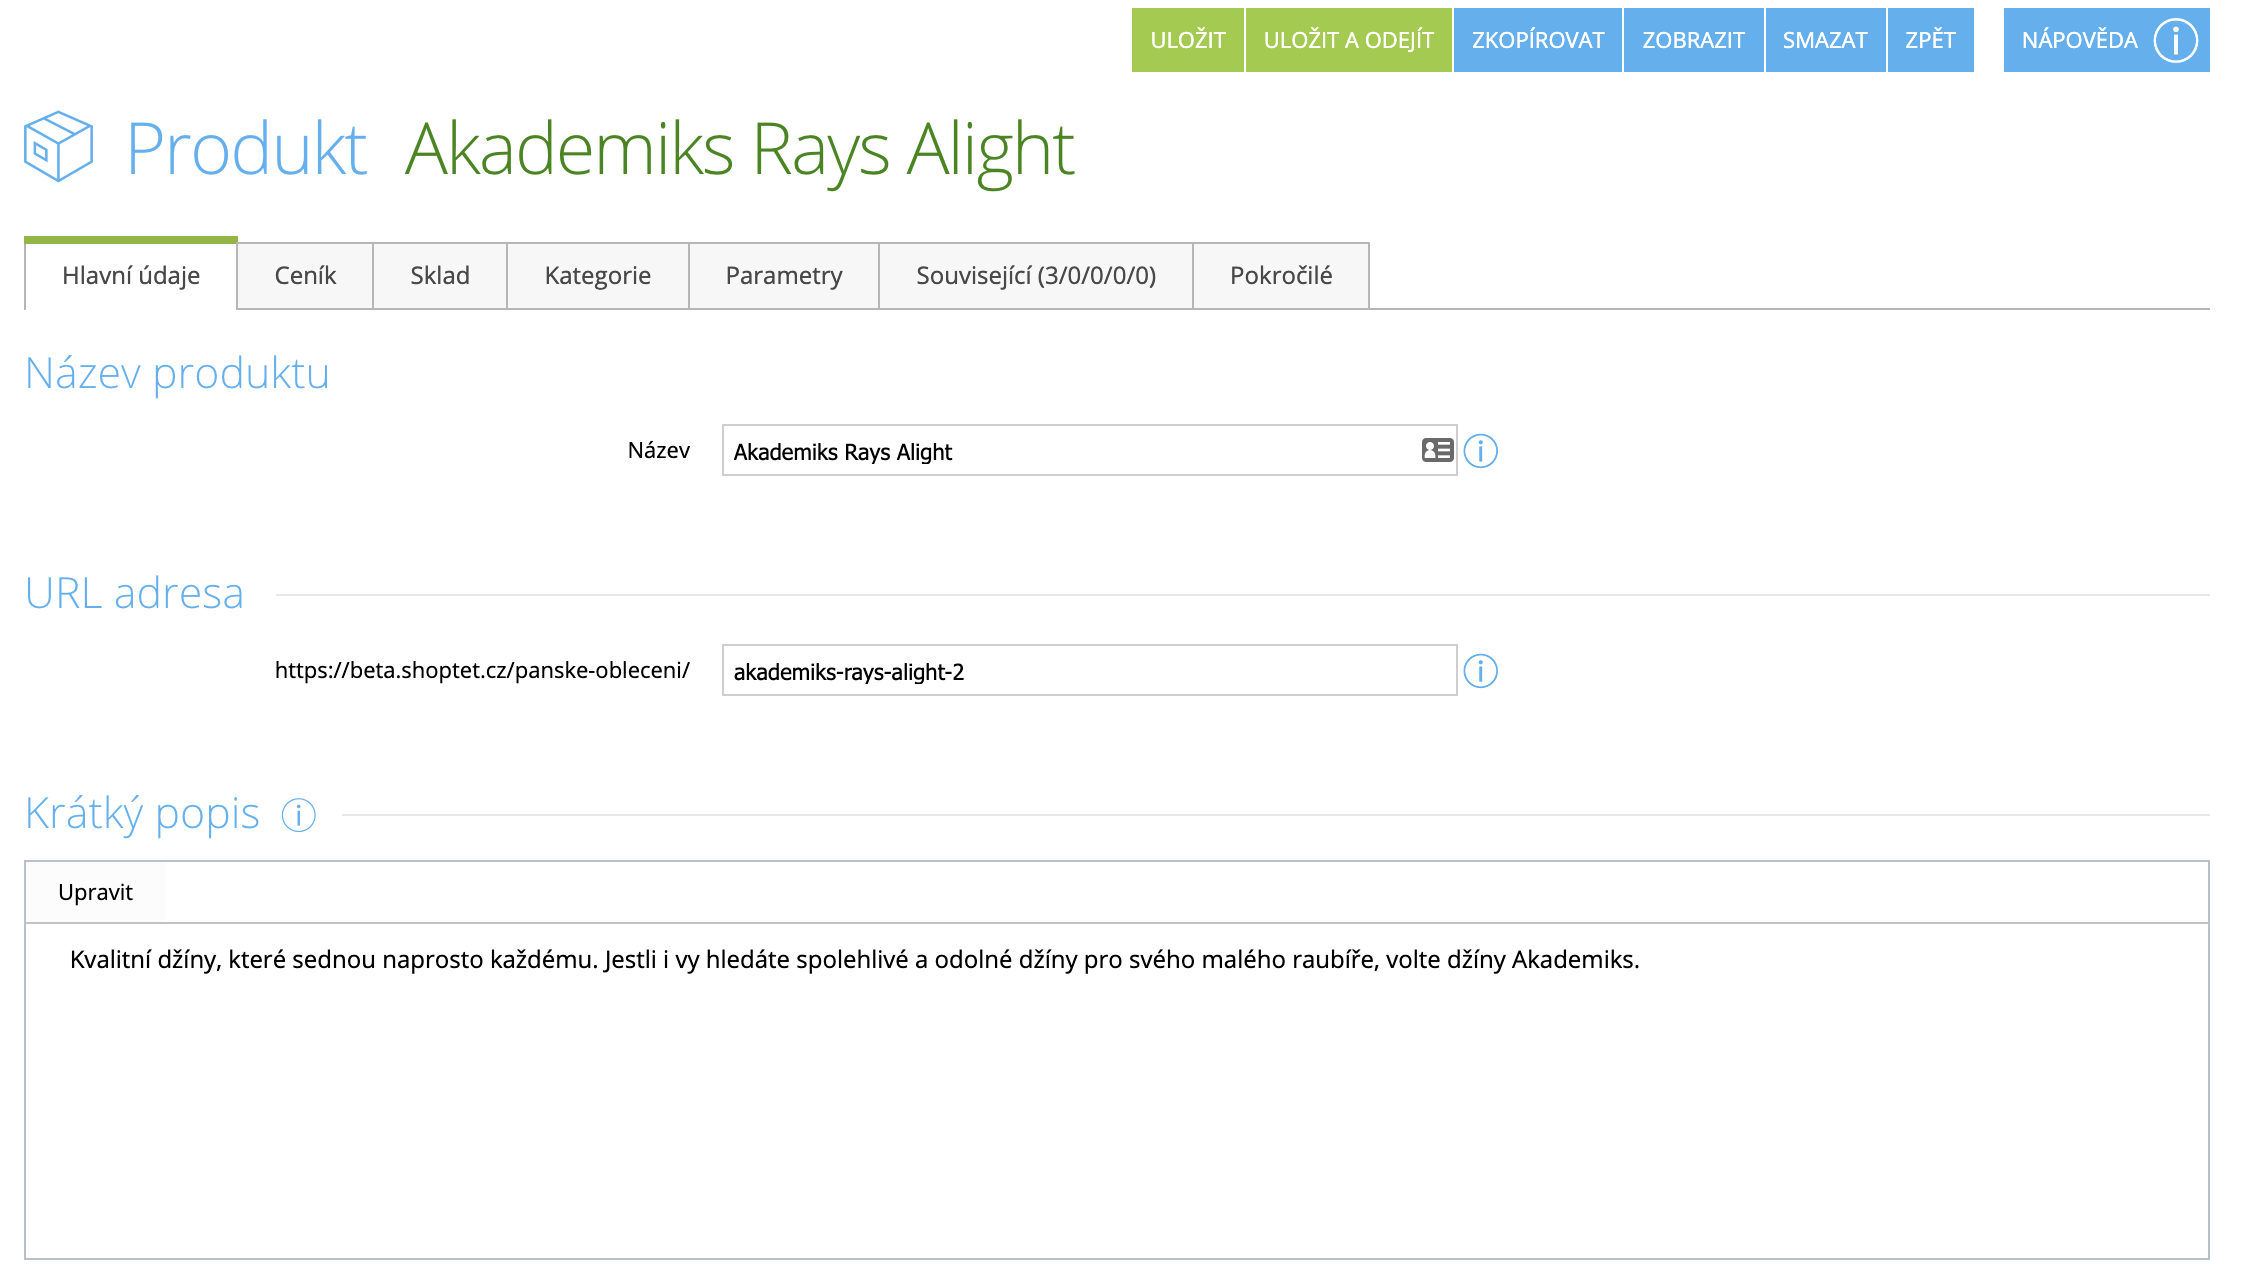The height and width of the screenshot is (1276, 2244).
Task: Click the Akademiks Rays Alight page title
Action: click(739, 150)
